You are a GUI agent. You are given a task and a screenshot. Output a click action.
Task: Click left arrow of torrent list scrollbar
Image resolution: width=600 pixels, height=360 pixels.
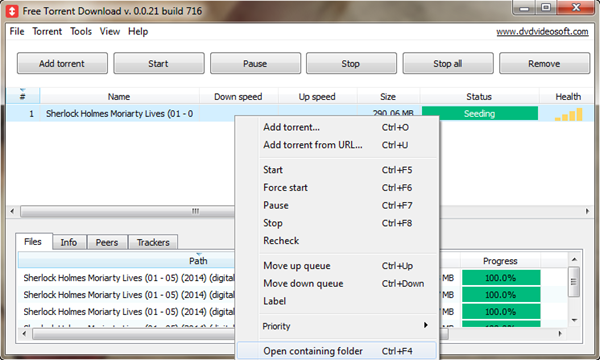click(x=12, y=211)
